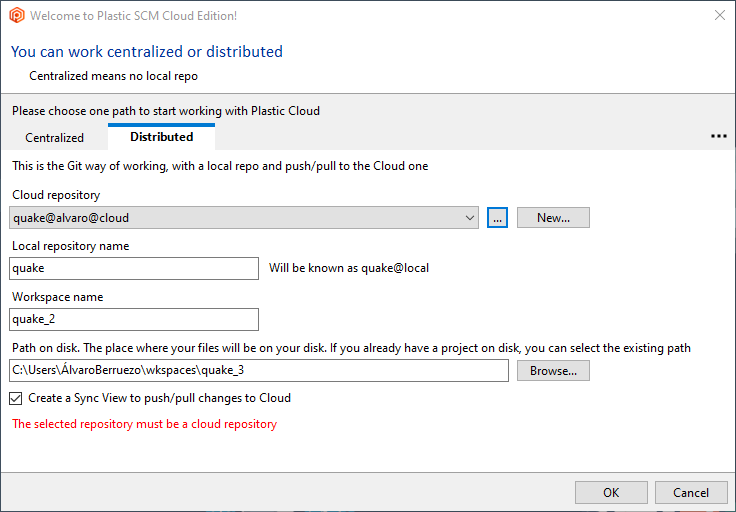Select the Distributed tab

(x=161, y=137)
